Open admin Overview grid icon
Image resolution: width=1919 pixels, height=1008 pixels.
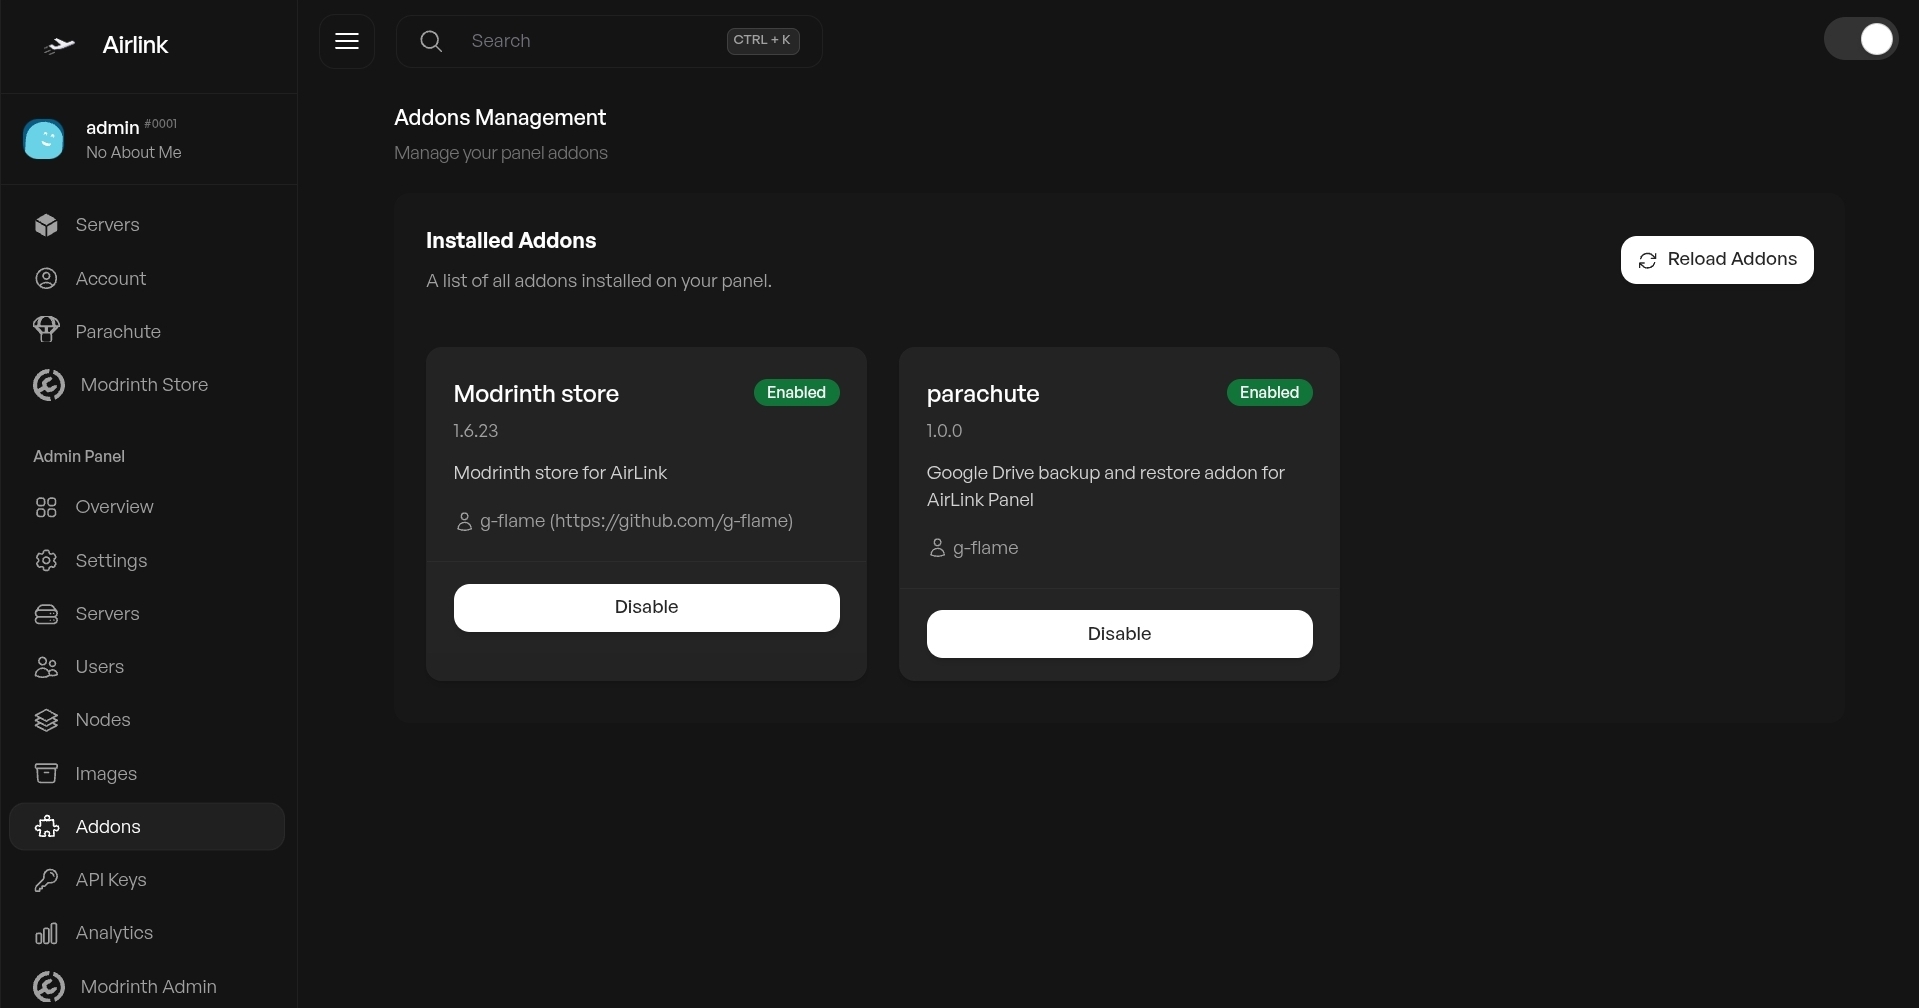click(46, 507)
